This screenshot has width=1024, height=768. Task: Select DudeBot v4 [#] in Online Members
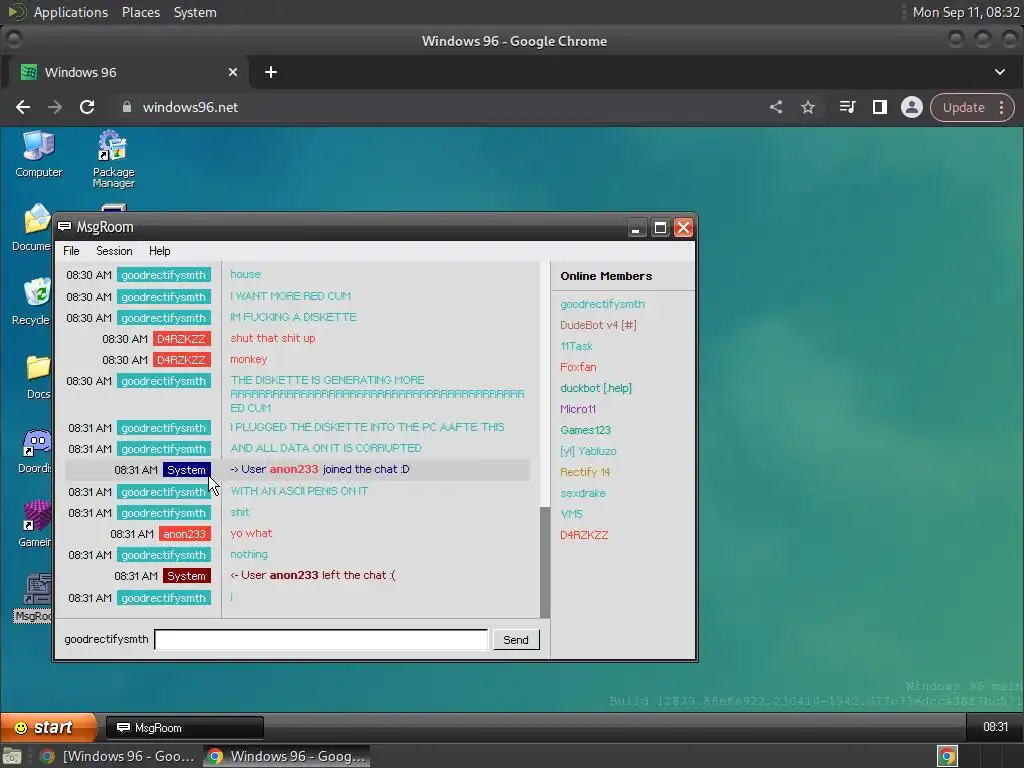click(598, 325)
